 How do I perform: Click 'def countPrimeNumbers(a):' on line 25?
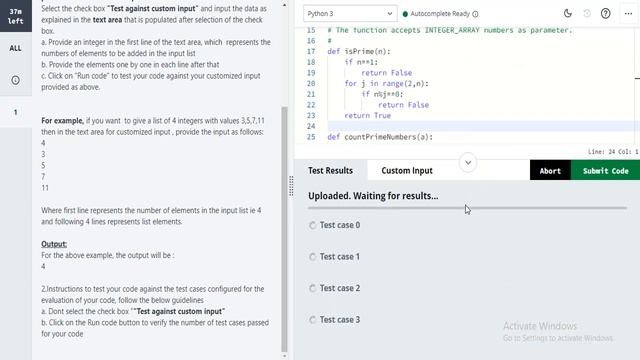[x=380, y=137]
